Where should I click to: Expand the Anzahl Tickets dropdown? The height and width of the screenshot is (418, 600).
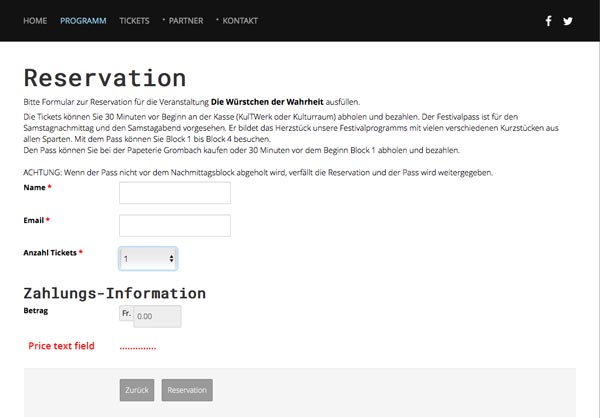[148, 259]
